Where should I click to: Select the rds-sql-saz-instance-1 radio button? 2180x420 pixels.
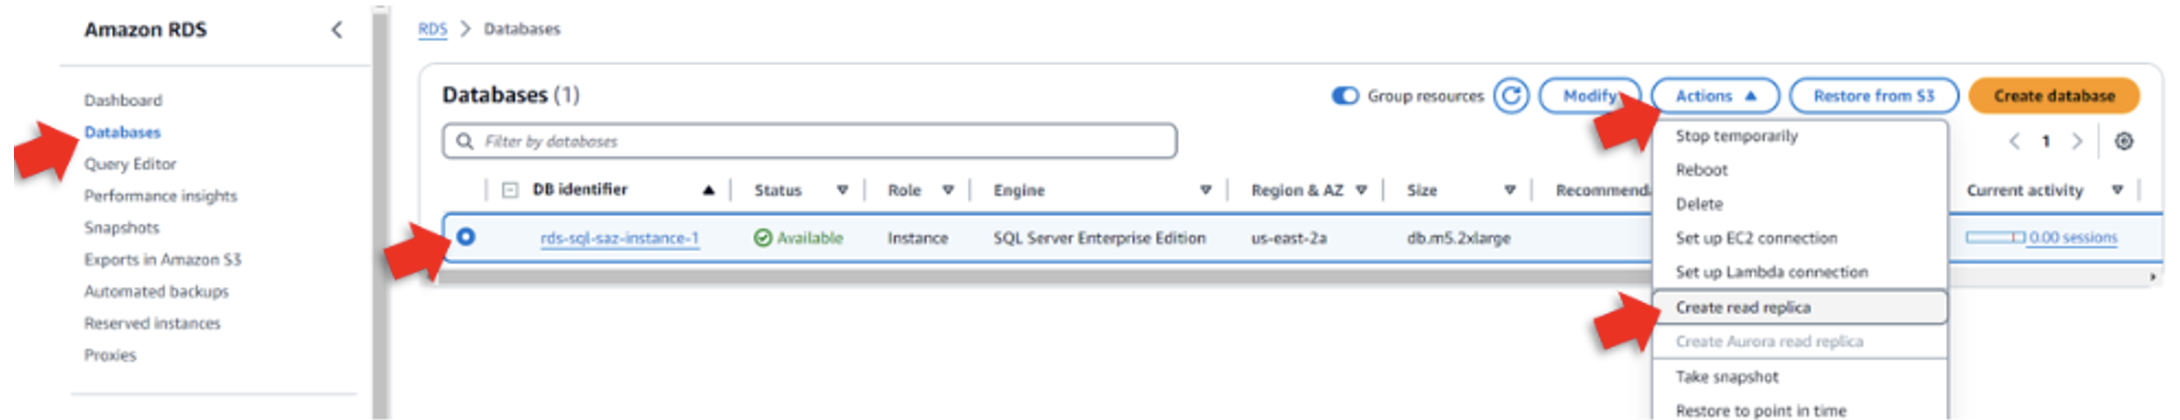(466, 237)
